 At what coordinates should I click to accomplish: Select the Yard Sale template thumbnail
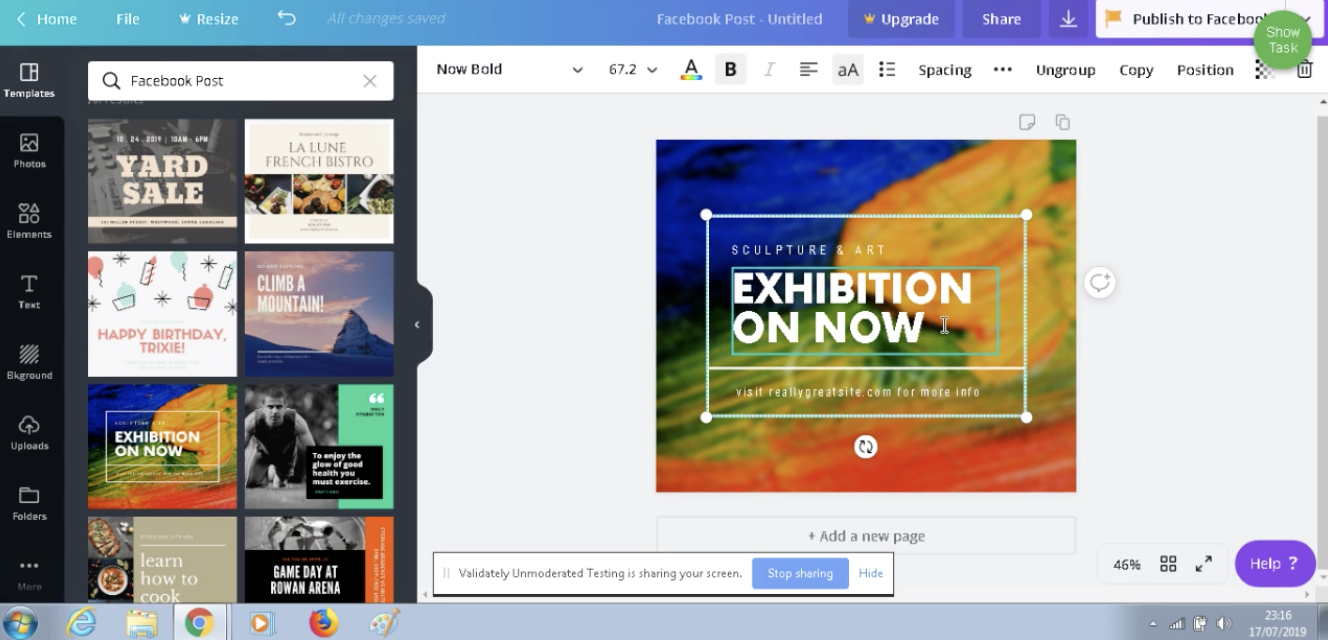click(162, 181)
